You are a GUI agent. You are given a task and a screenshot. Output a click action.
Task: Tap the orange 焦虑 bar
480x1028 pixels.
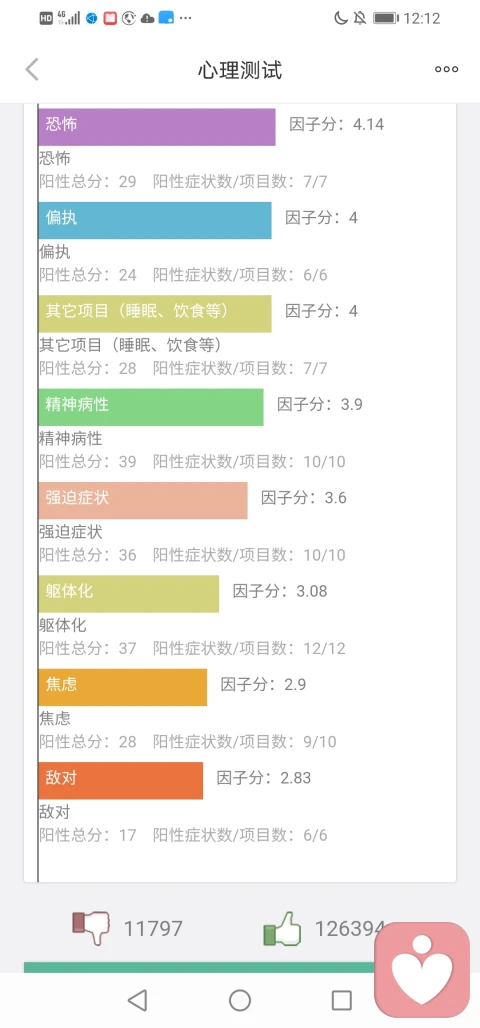[x=123, y=687]
